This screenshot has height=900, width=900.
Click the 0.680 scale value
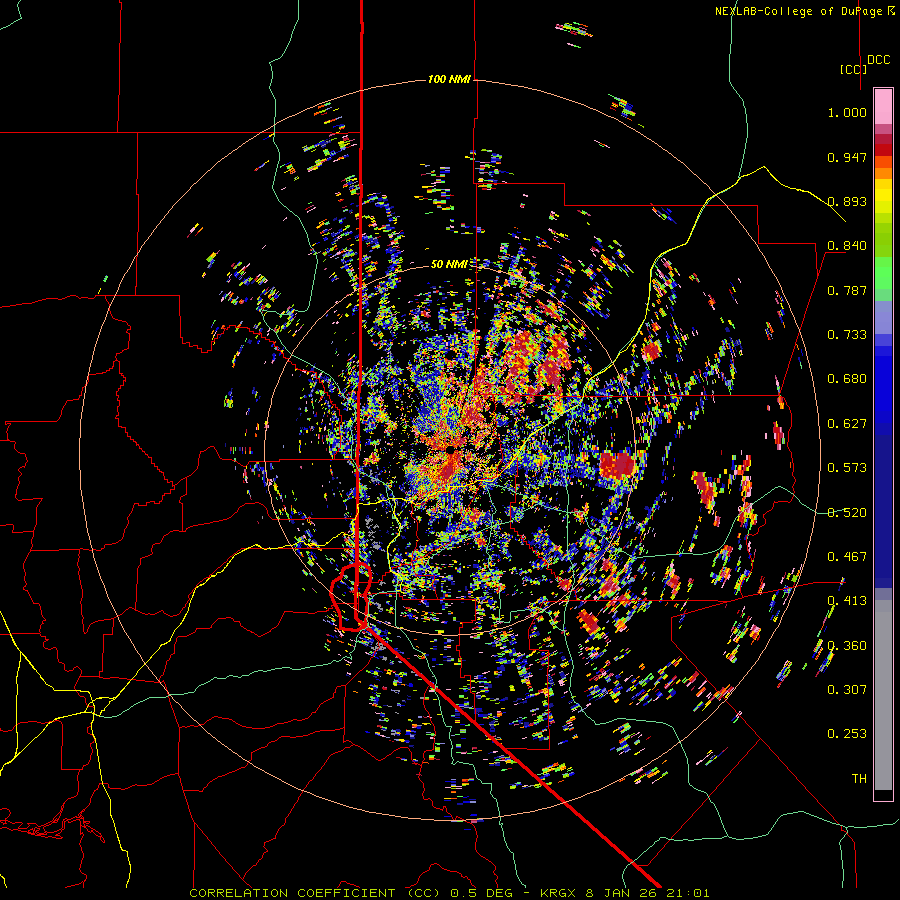[x=847, y=379]
